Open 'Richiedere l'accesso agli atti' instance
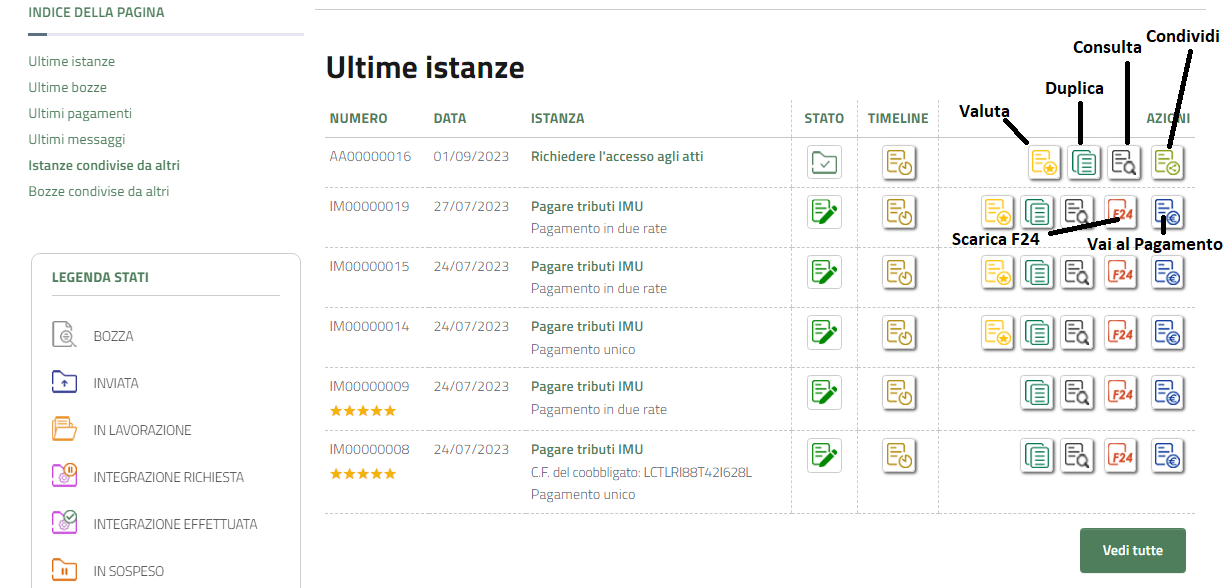Screen dimensions: 1225x588 (x=617, y=157)
